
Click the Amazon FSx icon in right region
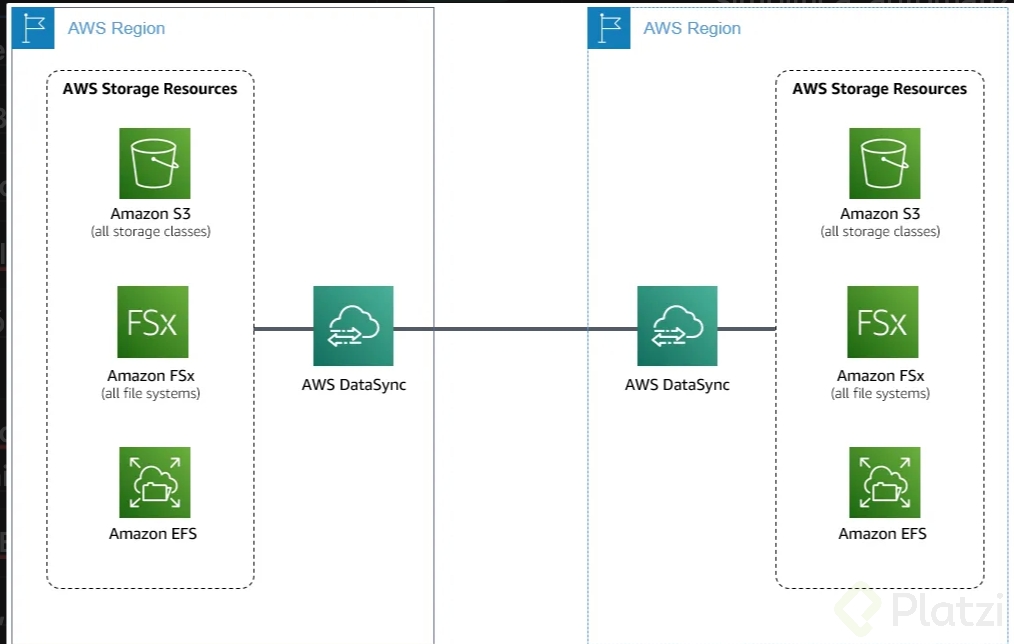pyautogui.click(x=882, y=321)
